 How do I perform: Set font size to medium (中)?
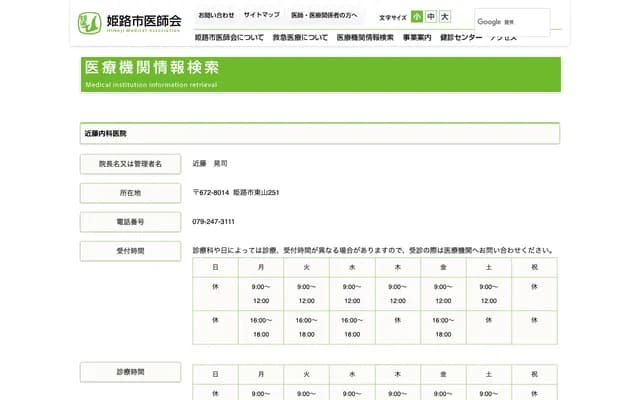431,17
